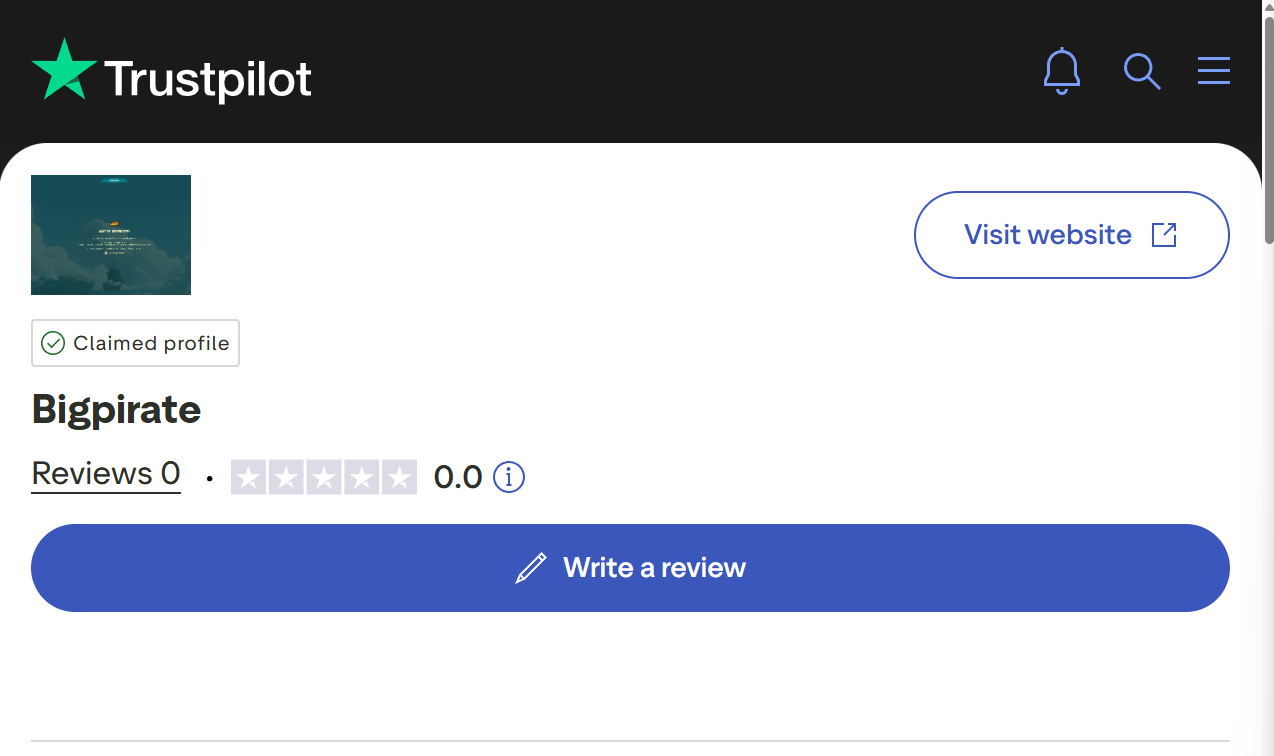Viewport: 1274px width, 756px height.
Task: Select the third rating star
Action: pos(324,477)
